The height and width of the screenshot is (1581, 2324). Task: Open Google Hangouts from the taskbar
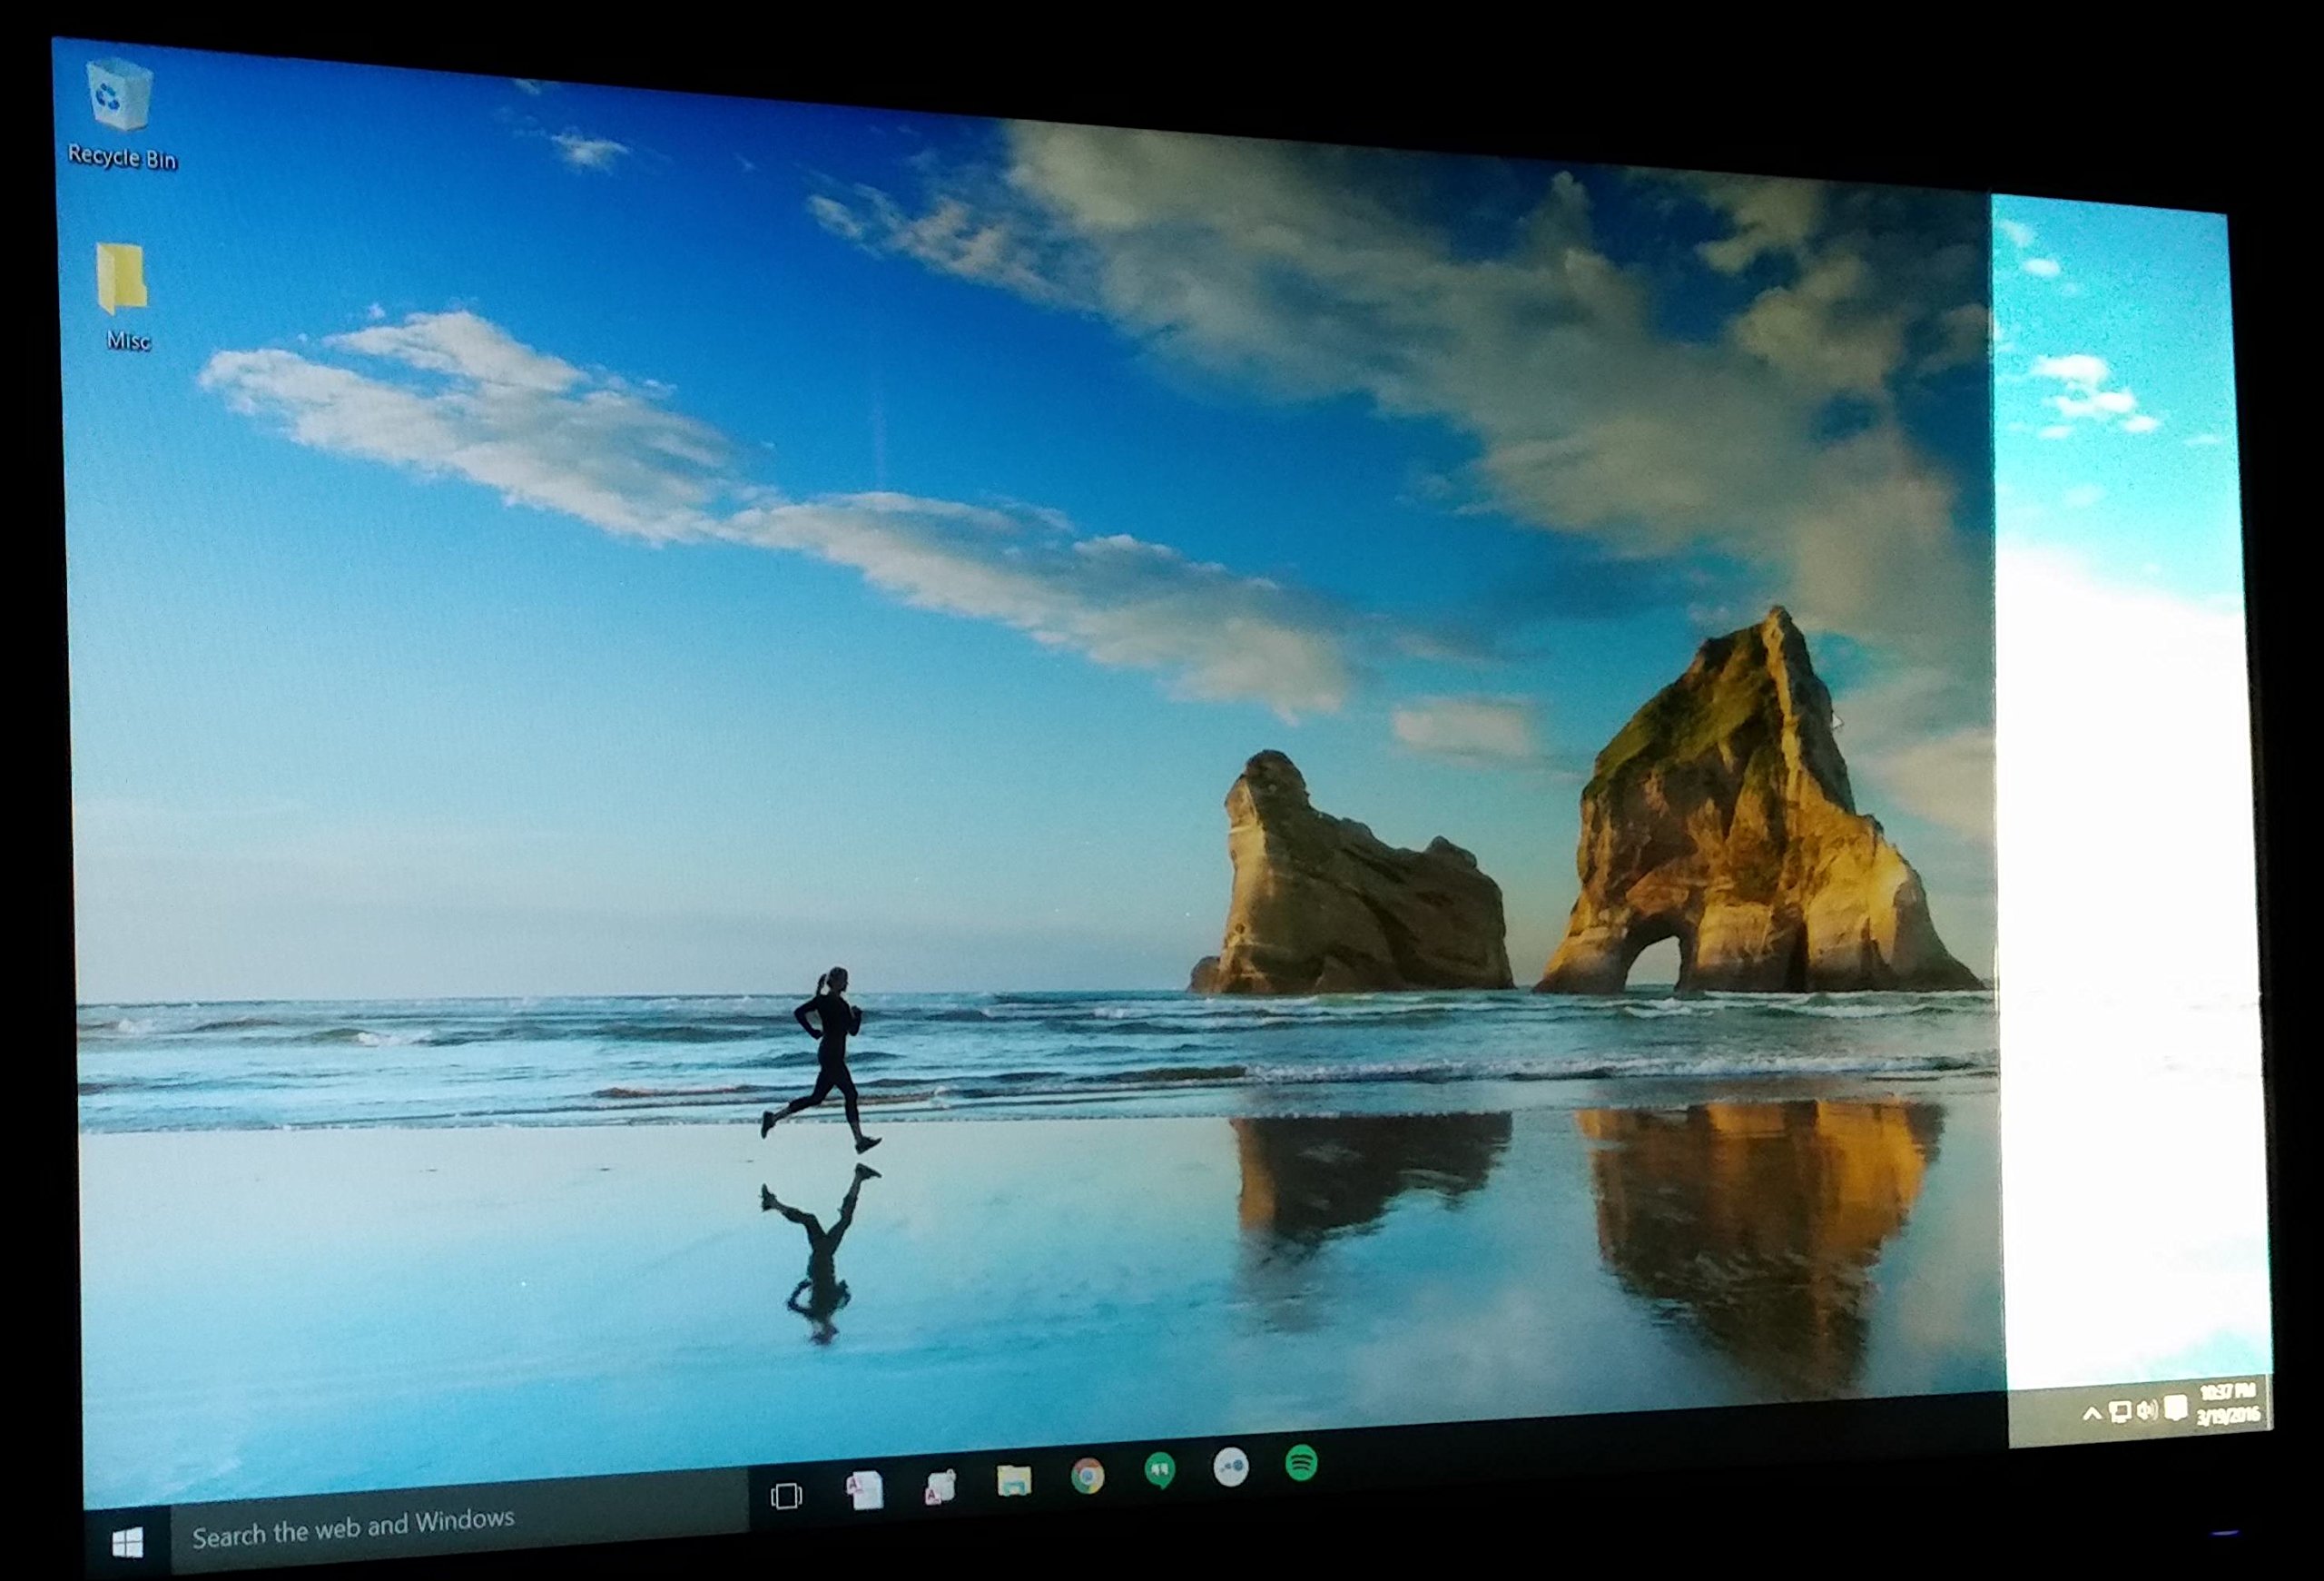1160,1471
